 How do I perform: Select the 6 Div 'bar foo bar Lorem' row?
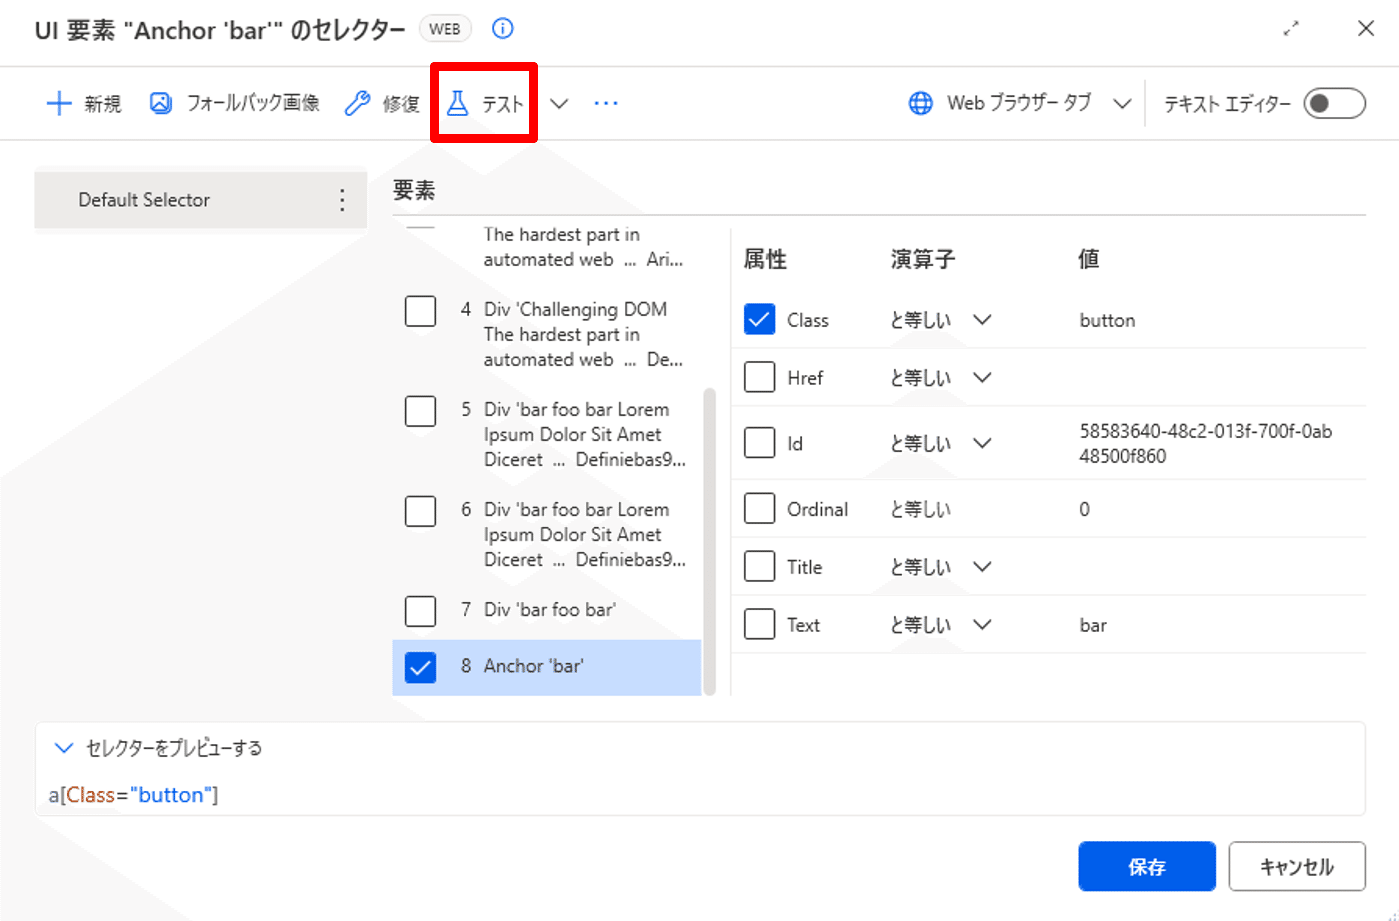[x=547, y=535]
